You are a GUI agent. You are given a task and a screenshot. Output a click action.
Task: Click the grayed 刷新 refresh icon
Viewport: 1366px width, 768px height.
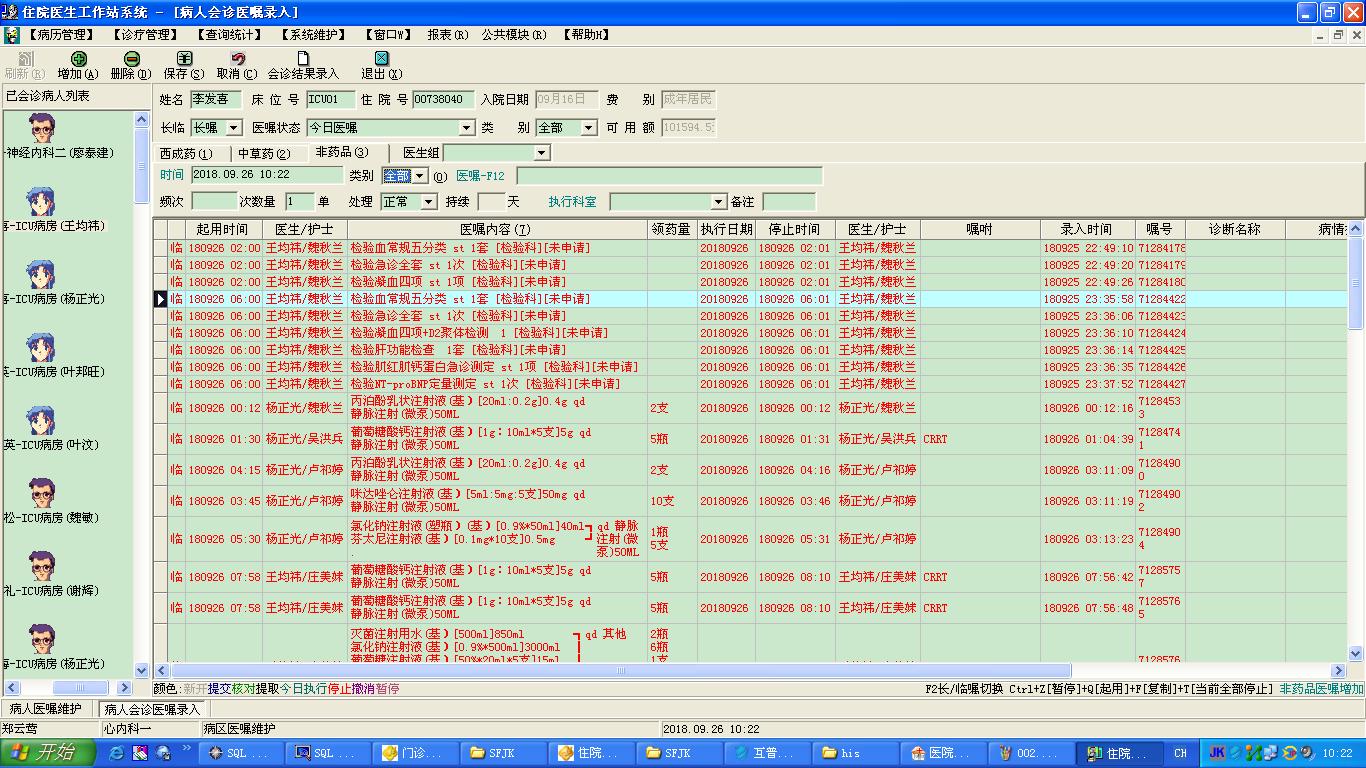pos(25,60)
